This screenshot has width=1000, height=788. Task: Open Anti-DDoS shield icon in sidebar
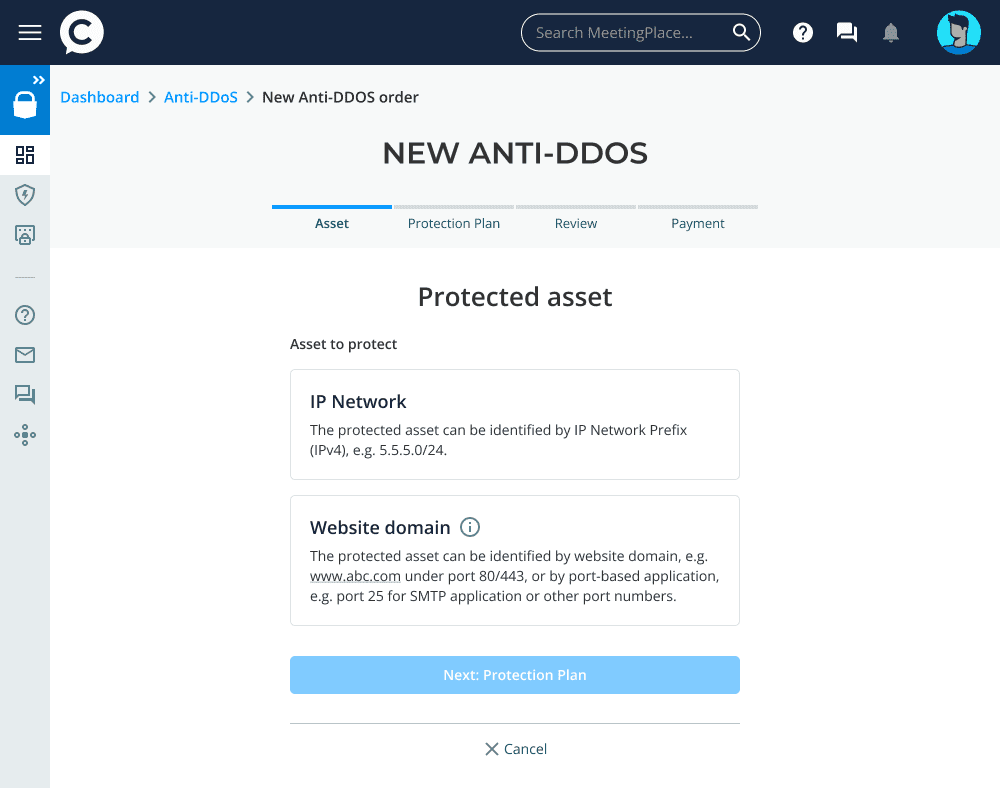pyautogui.click(x=25, y=195)
